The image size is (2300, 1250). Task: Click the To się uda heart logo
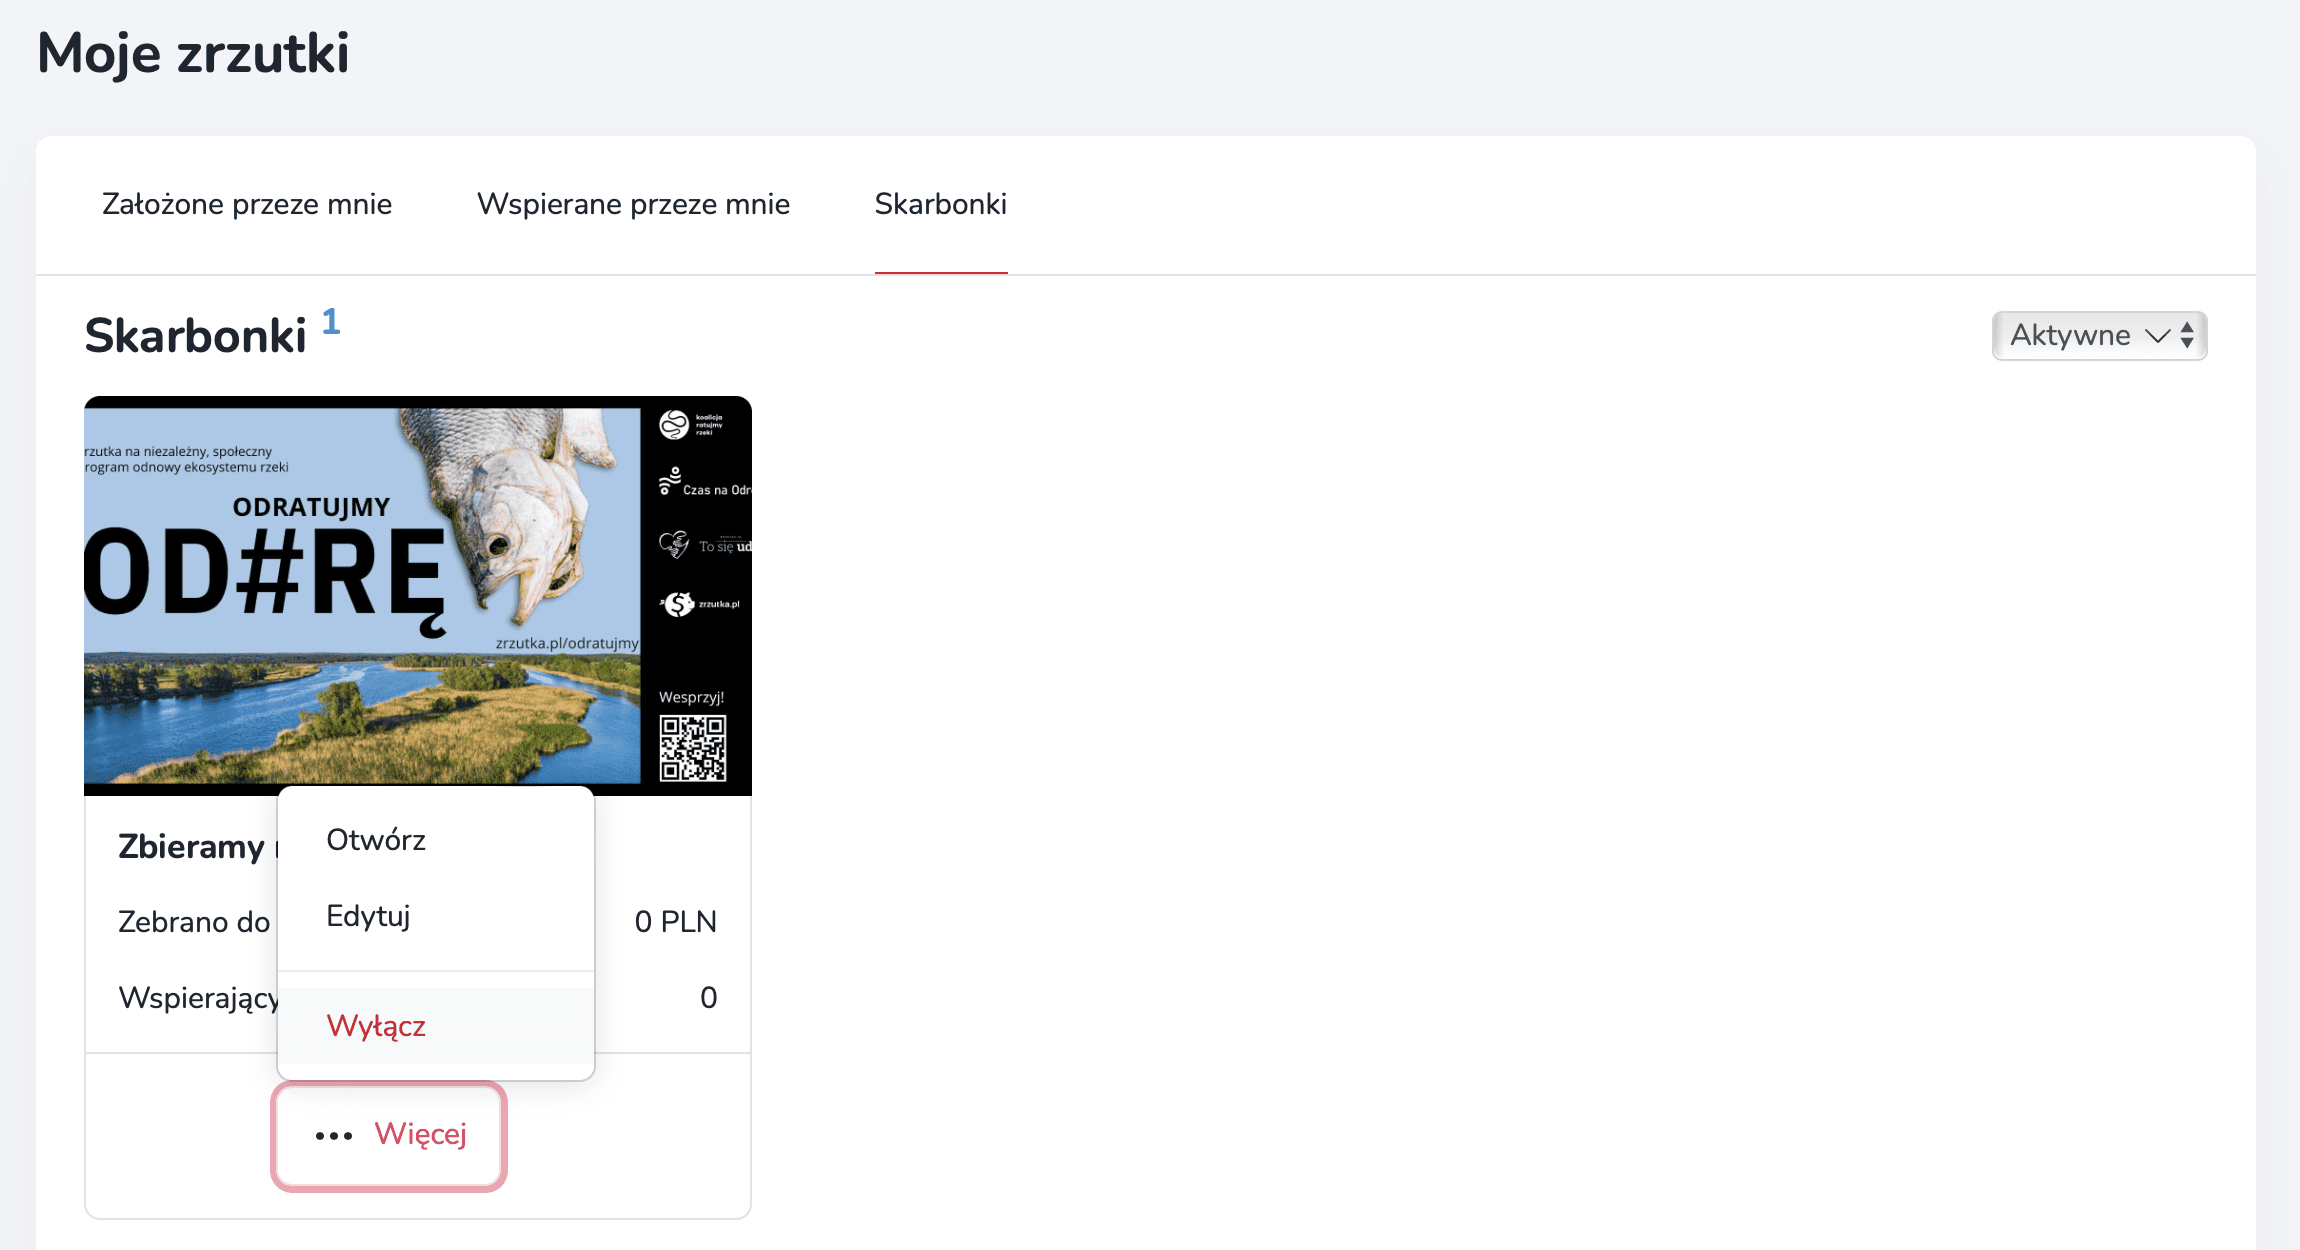[704, 545]
